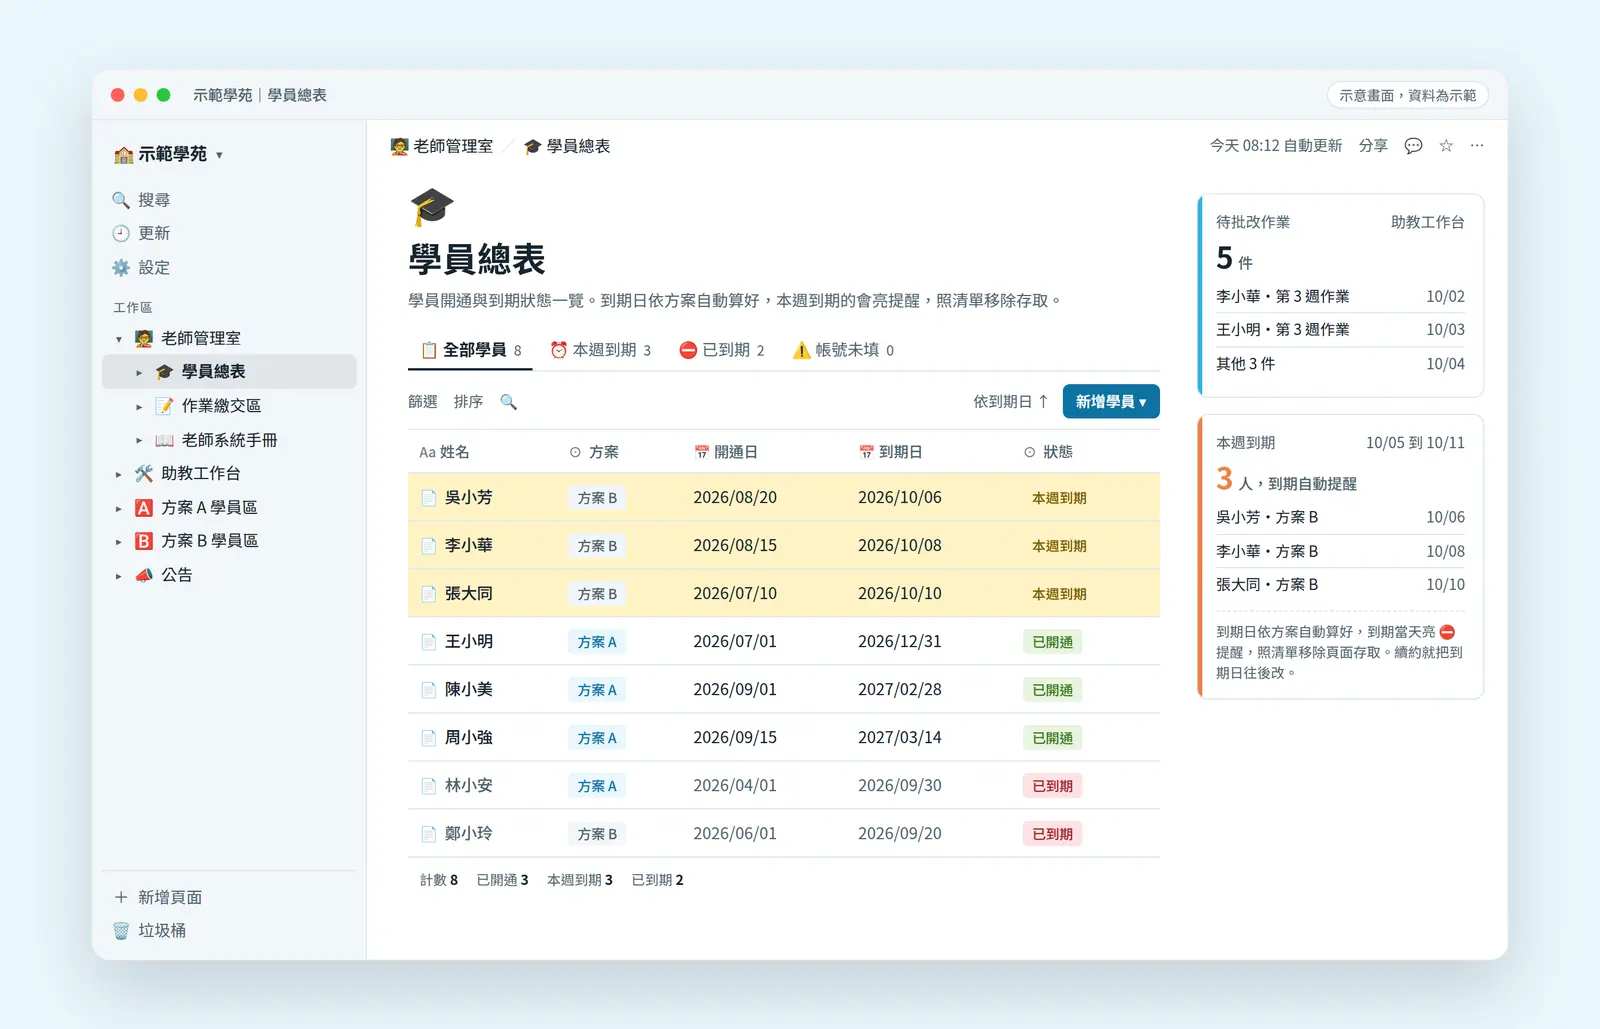Image resolution: width=1600 pixels, height=1029 pixels.
Task: Click the 姓名 column header
Action: 444,452
